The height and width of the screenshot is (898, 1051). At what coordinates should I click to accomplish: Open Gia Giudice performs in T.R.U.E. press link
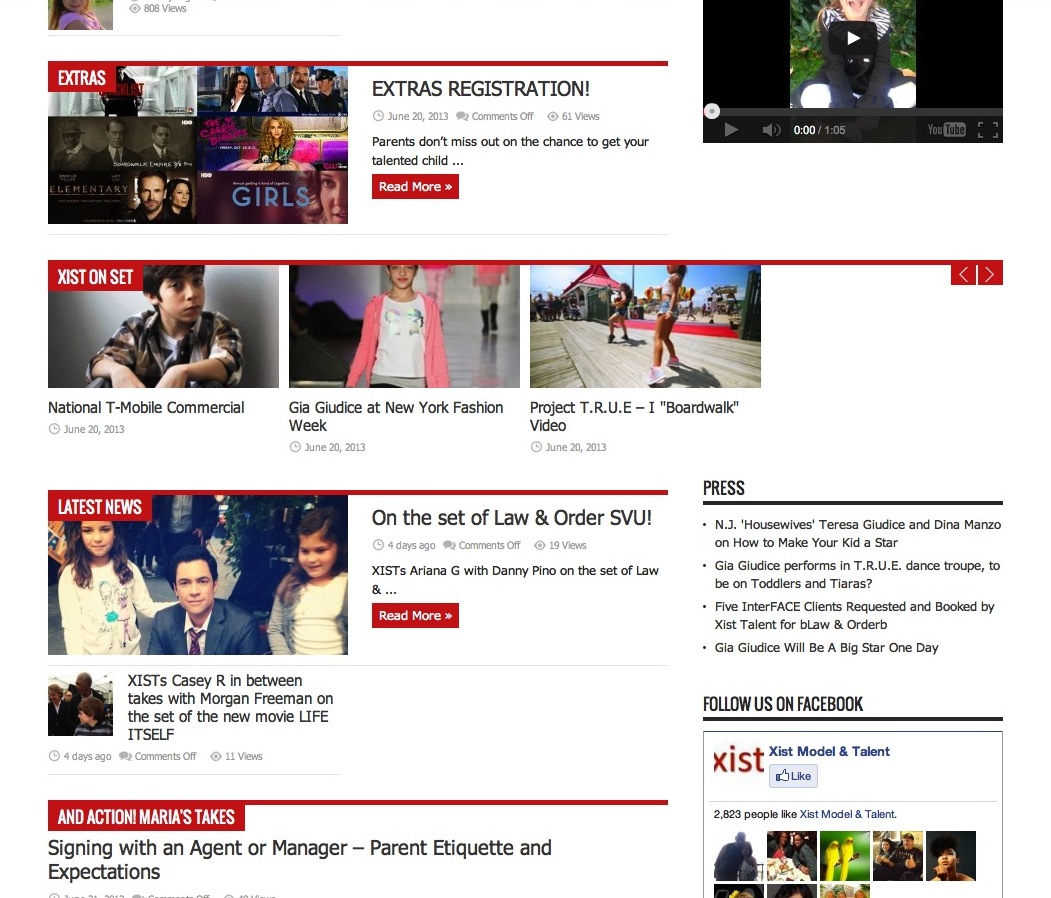[x=857, y=574]
